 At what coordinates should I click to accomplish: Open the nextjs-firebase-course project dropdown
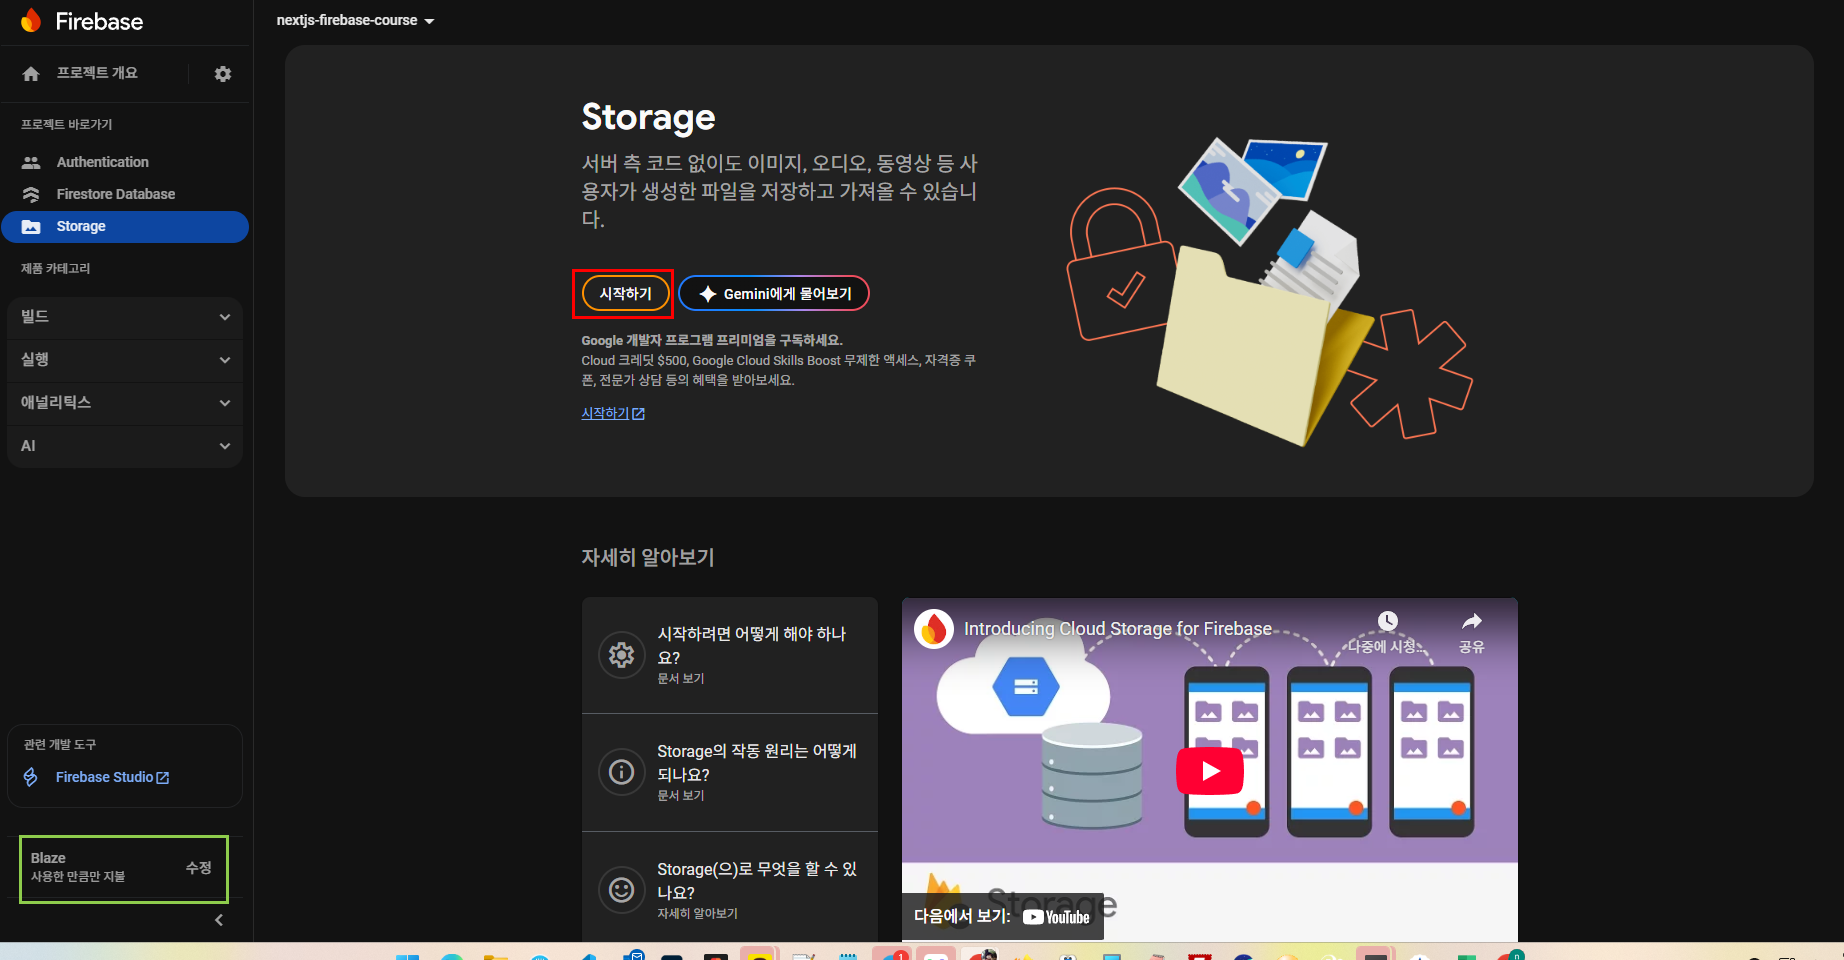(x=355, y=21)
